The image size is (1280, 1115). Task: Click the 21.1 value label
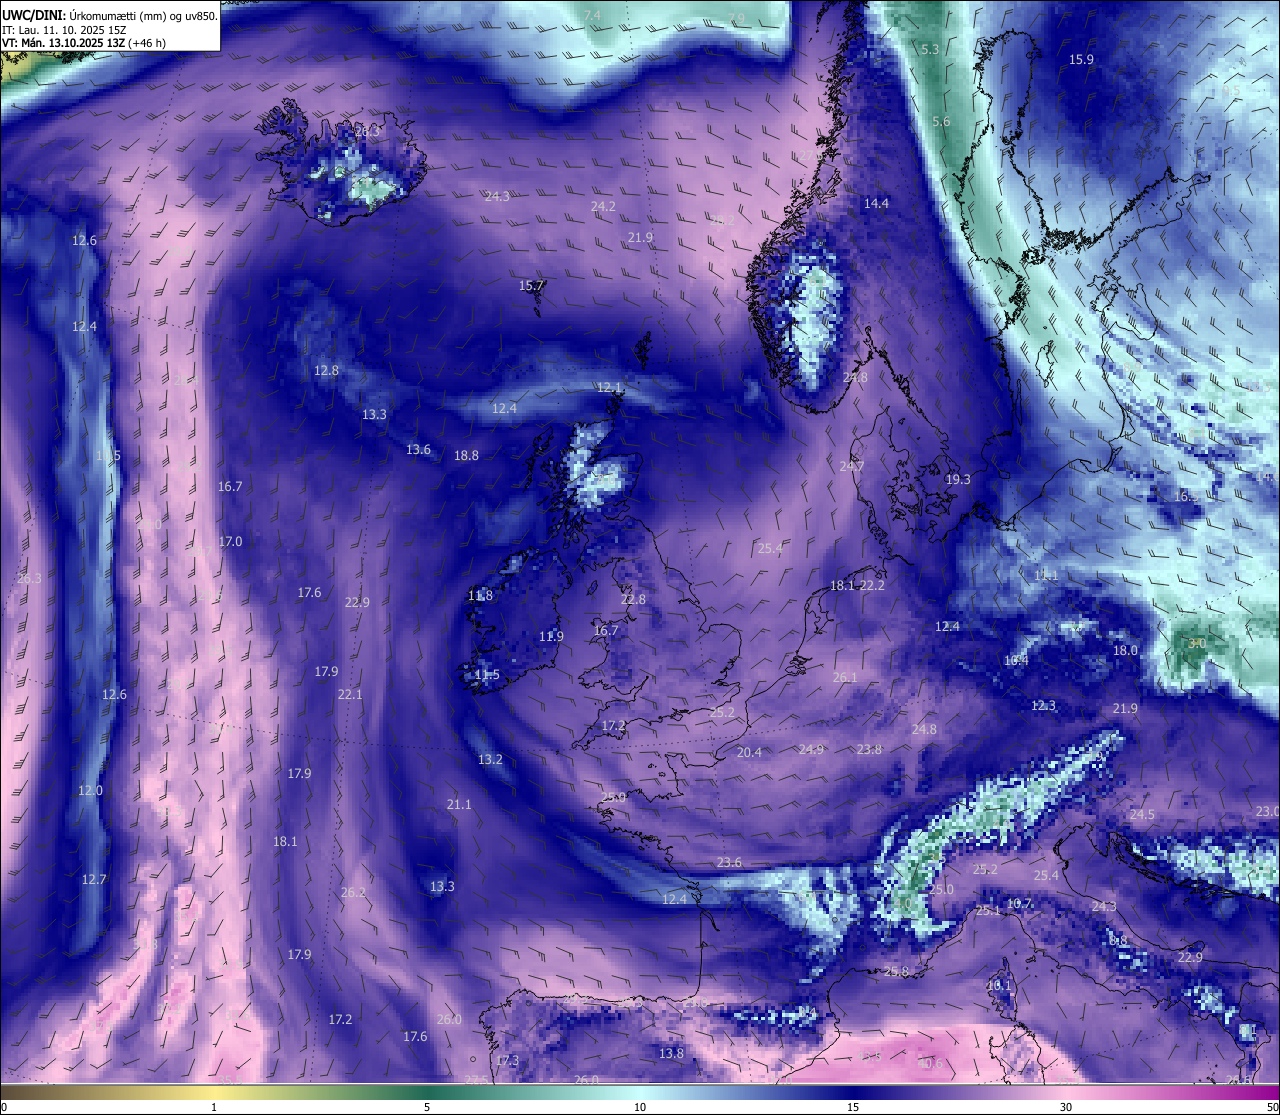point(459,804)
